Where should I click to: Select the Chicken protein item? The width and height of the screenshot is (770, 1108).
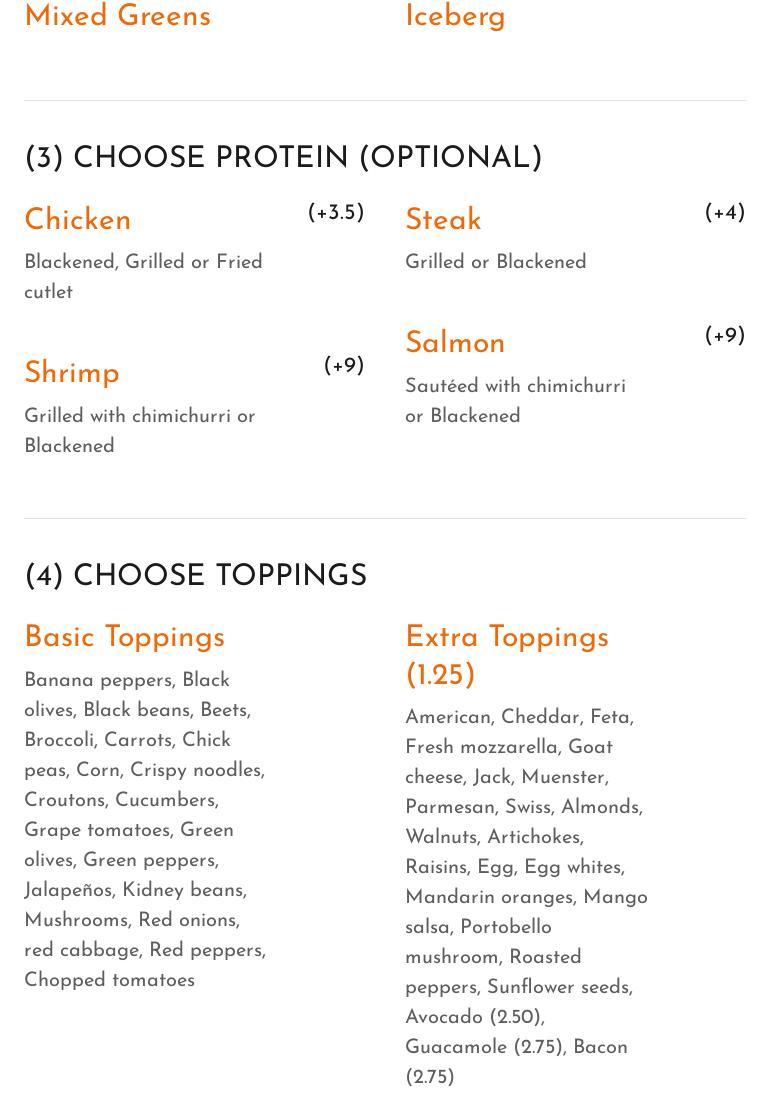click(x=78, y=220)
